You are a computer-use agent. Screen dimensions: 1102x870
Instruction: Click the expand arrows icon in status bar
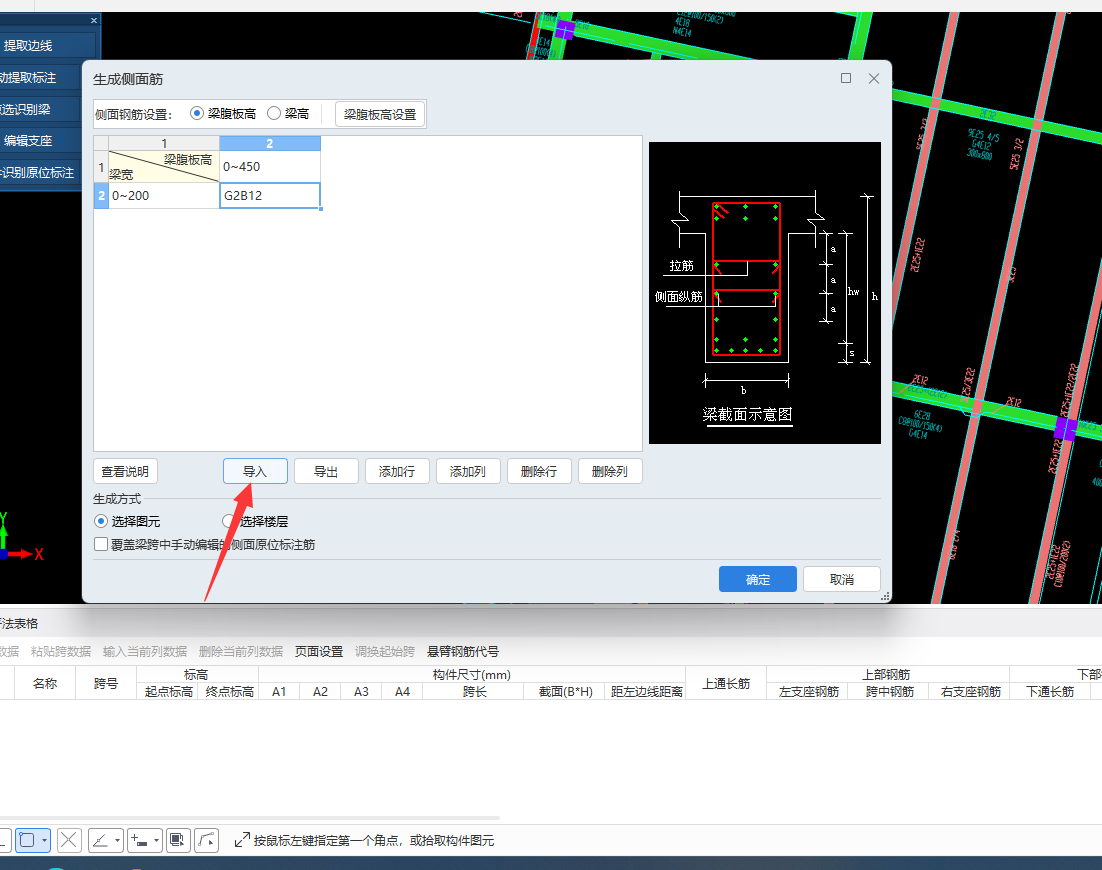242,840
